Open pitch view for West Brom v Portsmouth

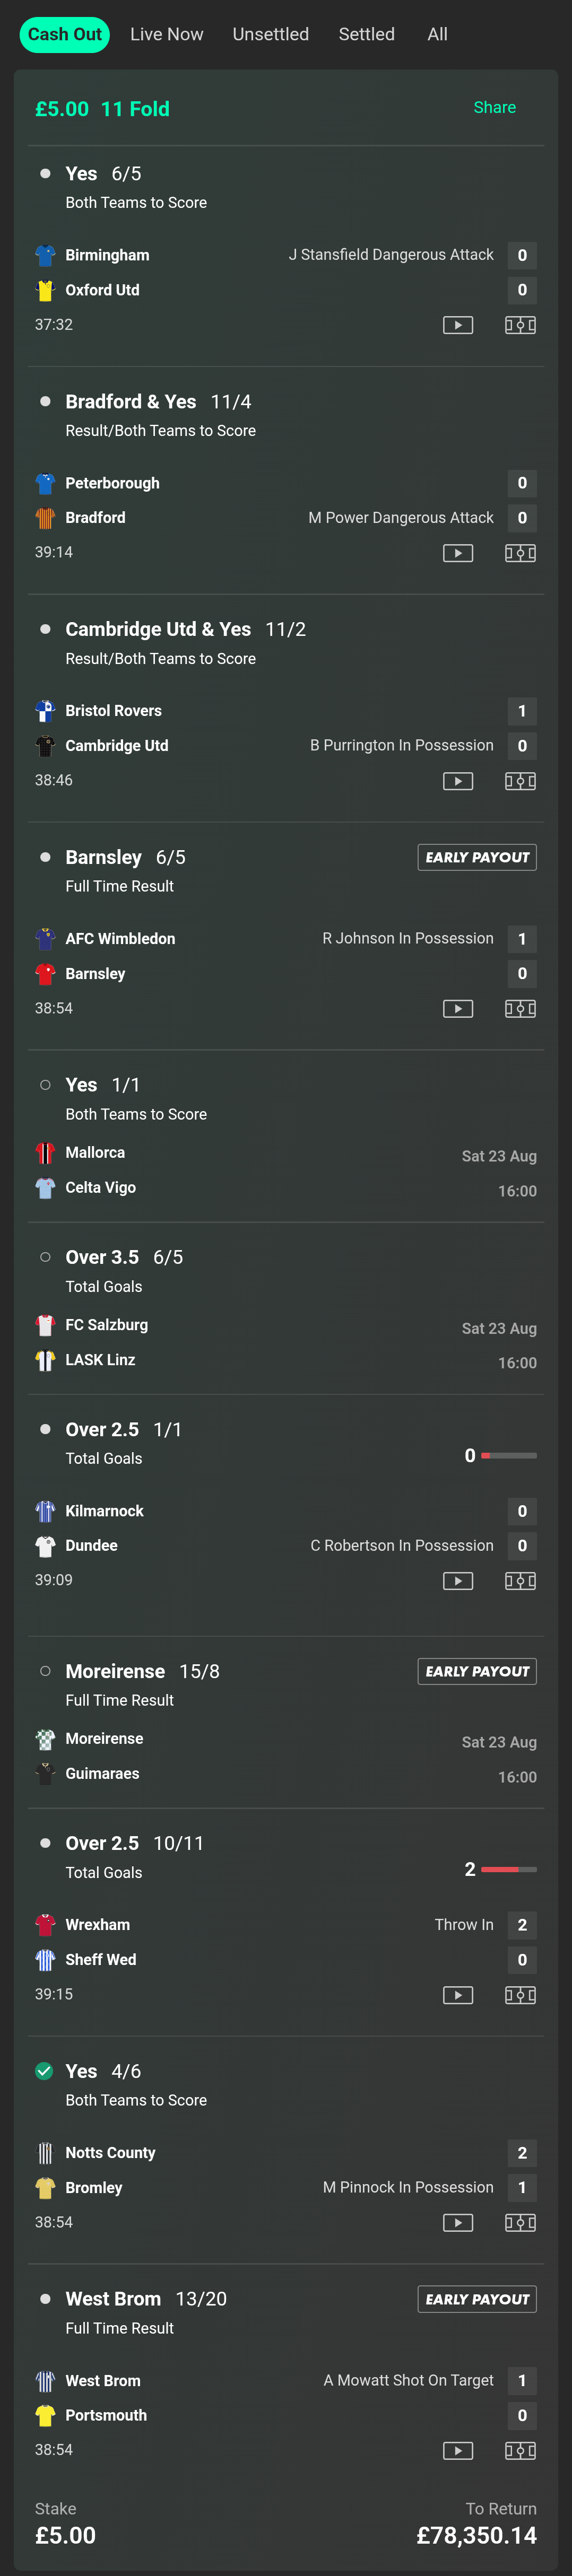pos(520,2451)
